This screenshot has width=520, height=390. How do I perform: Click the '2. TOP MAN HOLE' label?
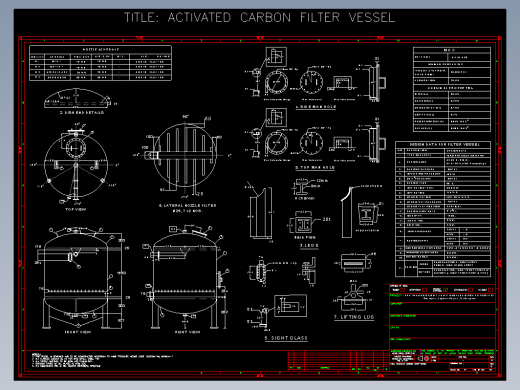(x=315, y=167)
